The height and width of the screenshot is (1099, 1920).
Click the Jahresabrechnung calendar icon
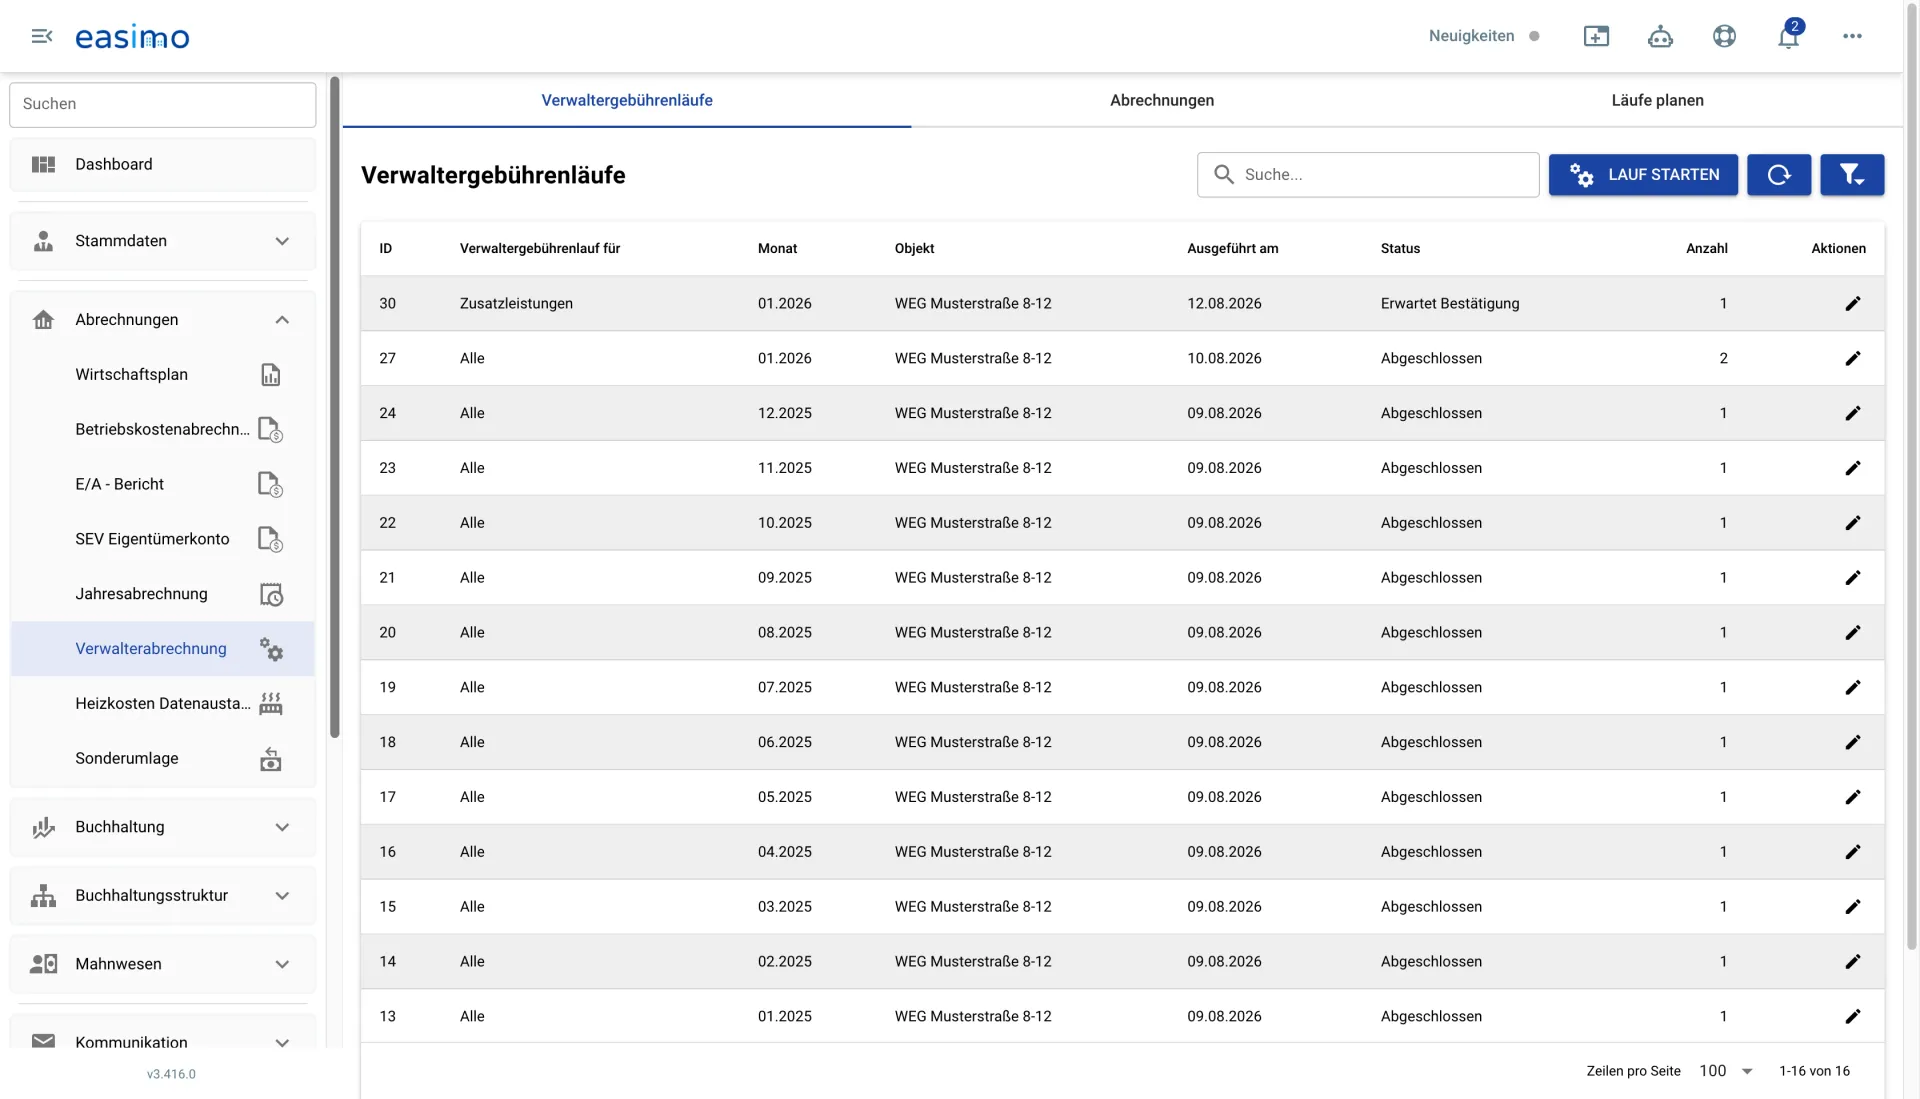[271, 595]
